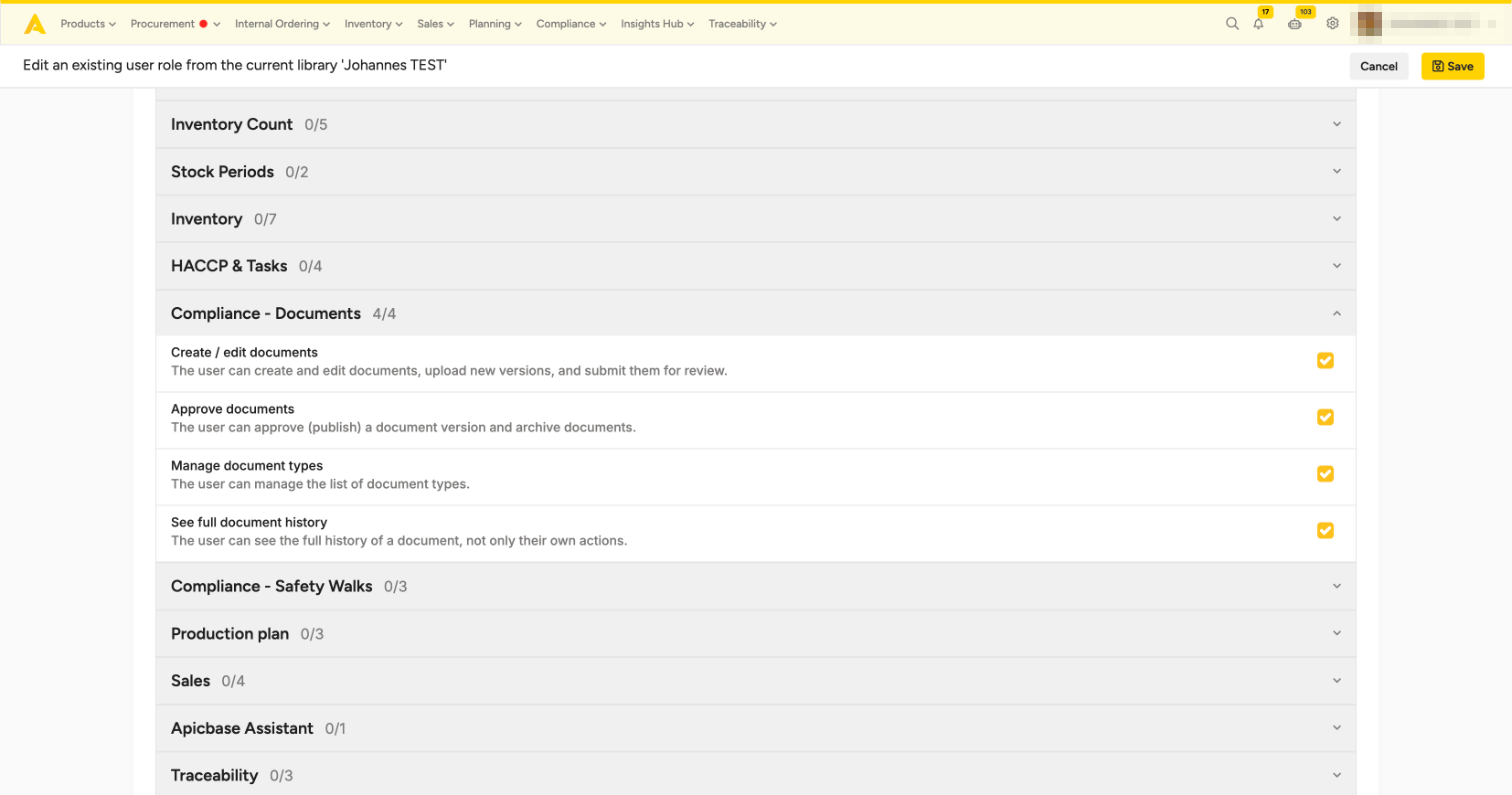Expand the Inventory Count section
This screenshot has height=795, width=1512.
756,125
